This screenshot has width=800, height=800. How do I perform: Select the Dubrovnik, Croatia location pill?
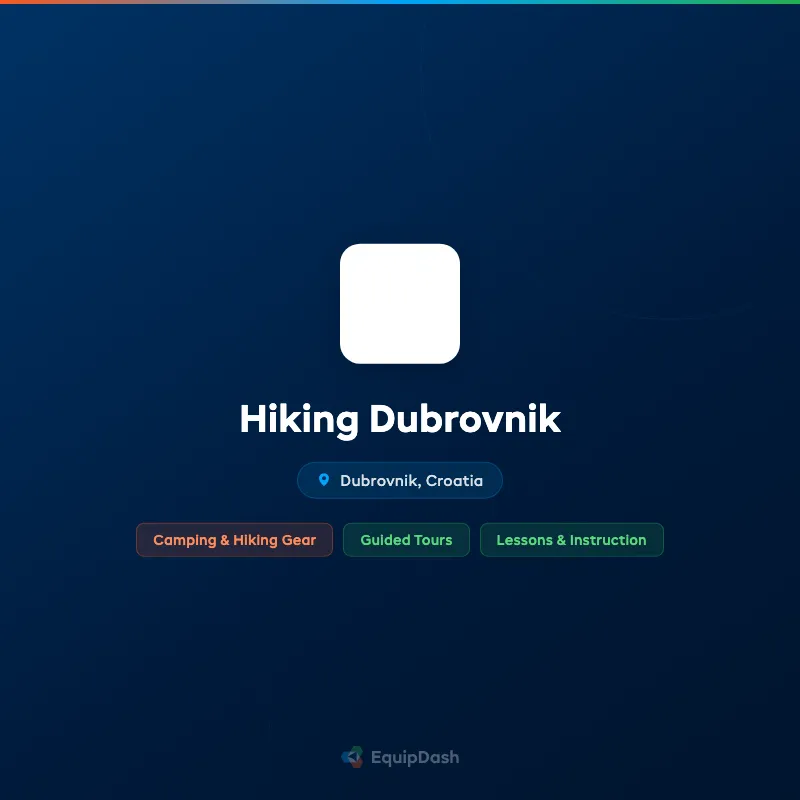point(399,480)
